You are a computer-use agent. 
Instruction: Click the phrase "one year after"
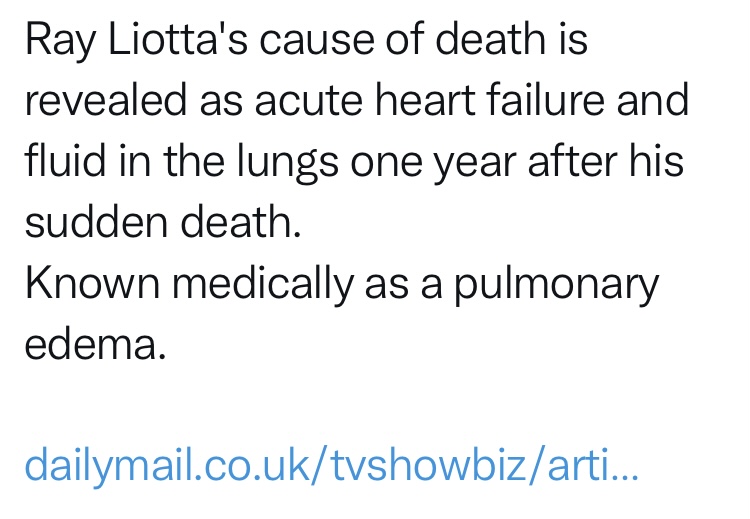point(506,163)
